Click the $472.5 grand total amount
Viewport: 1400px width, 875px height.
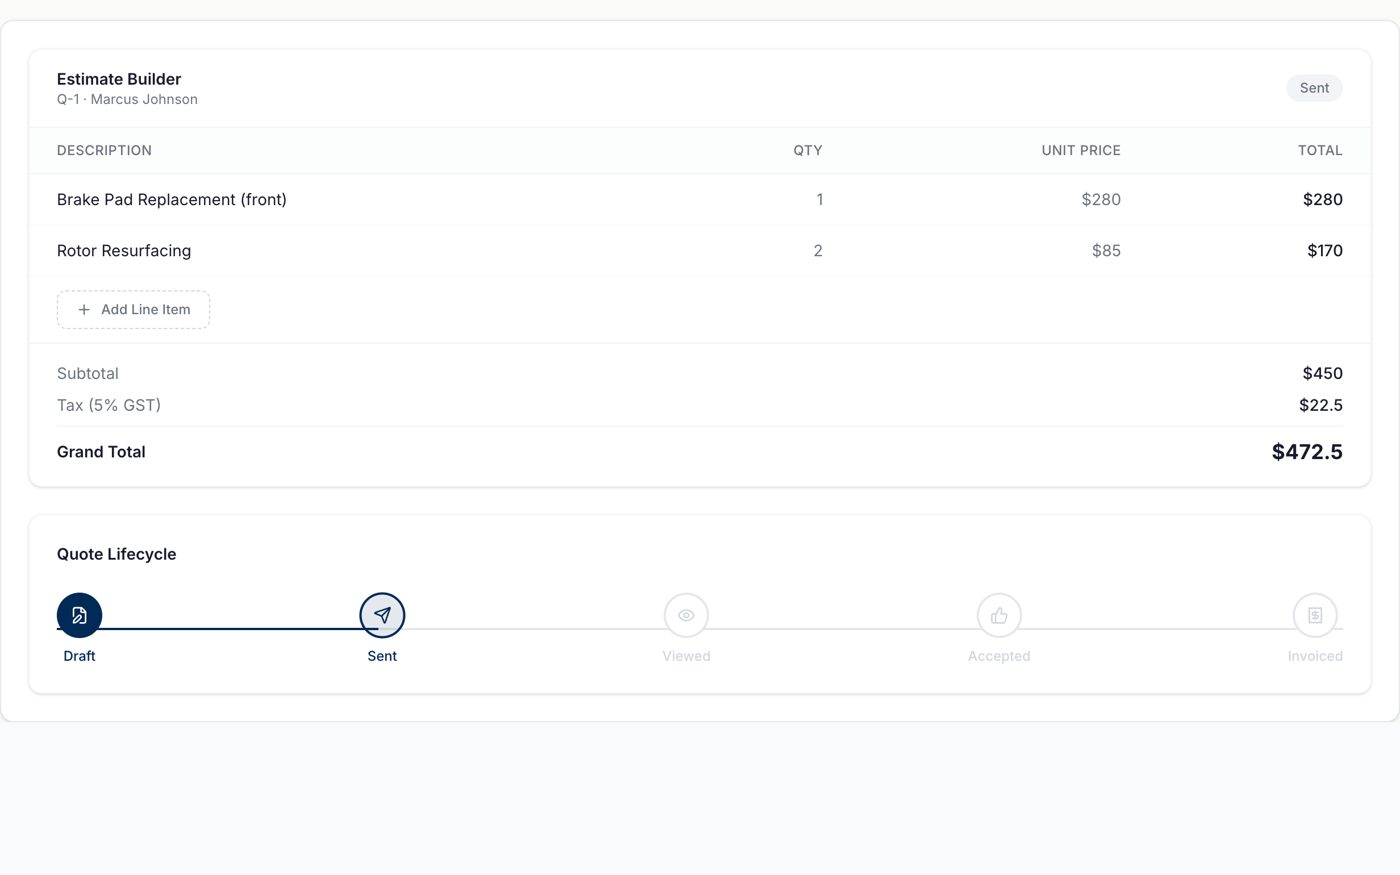[x=1307, y=452]
